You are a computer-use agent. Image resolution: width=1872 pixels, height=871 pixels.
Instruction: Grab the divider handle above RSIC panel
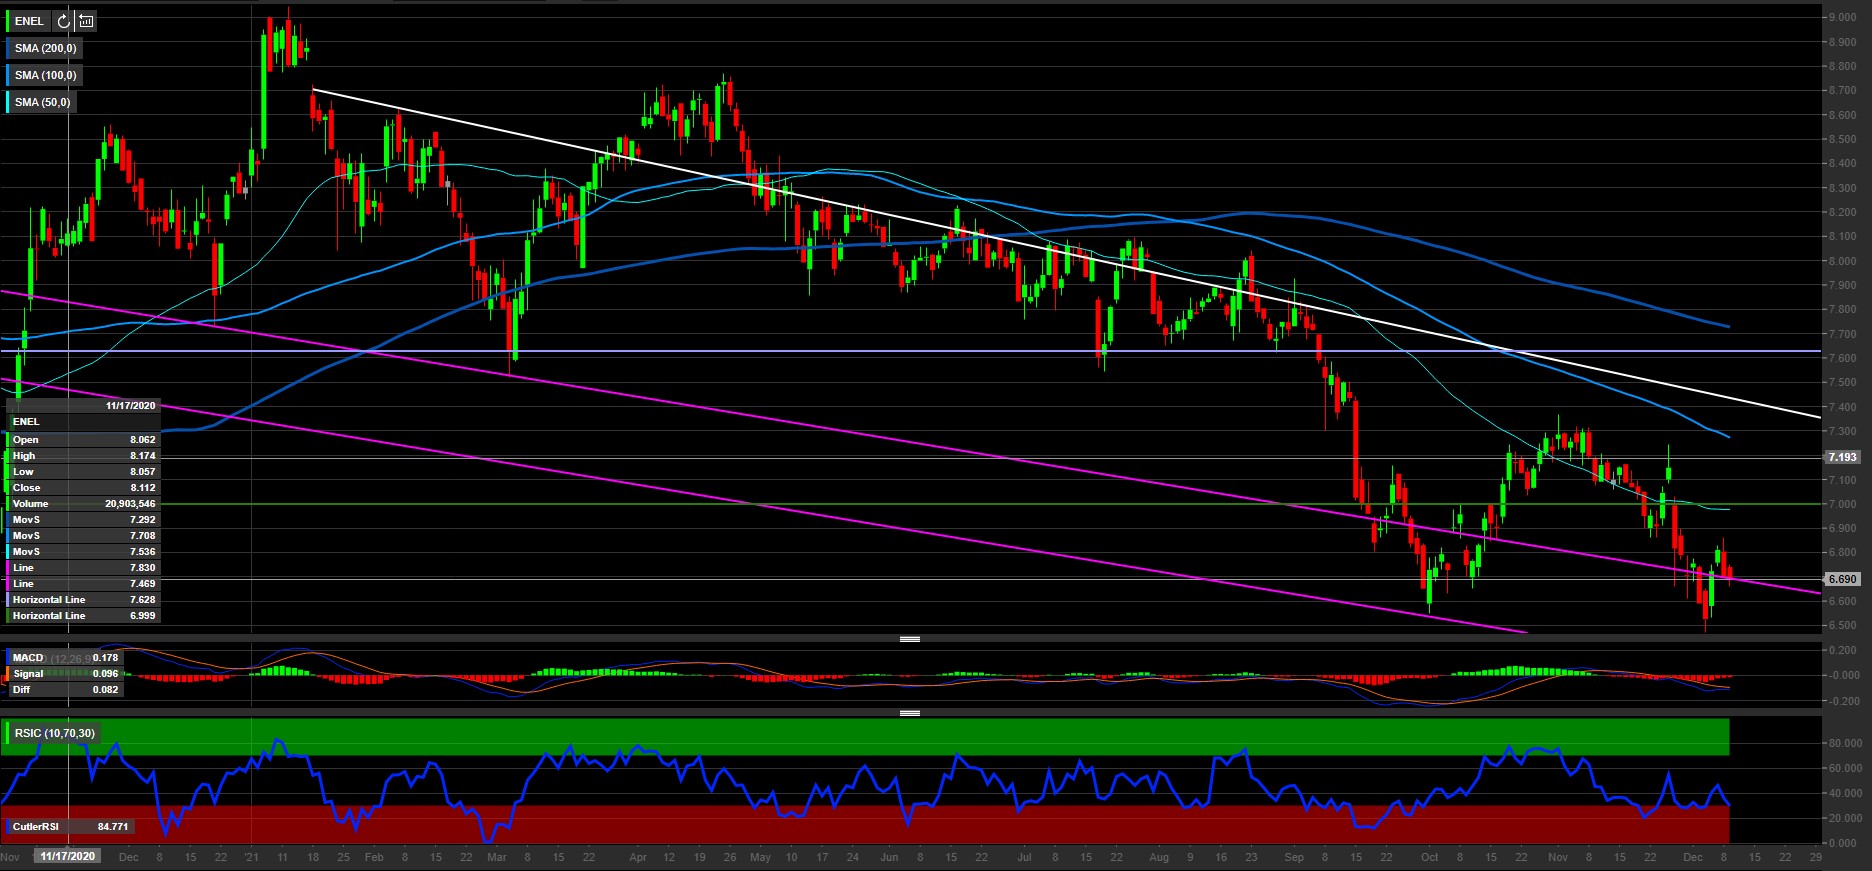[910, 713]
